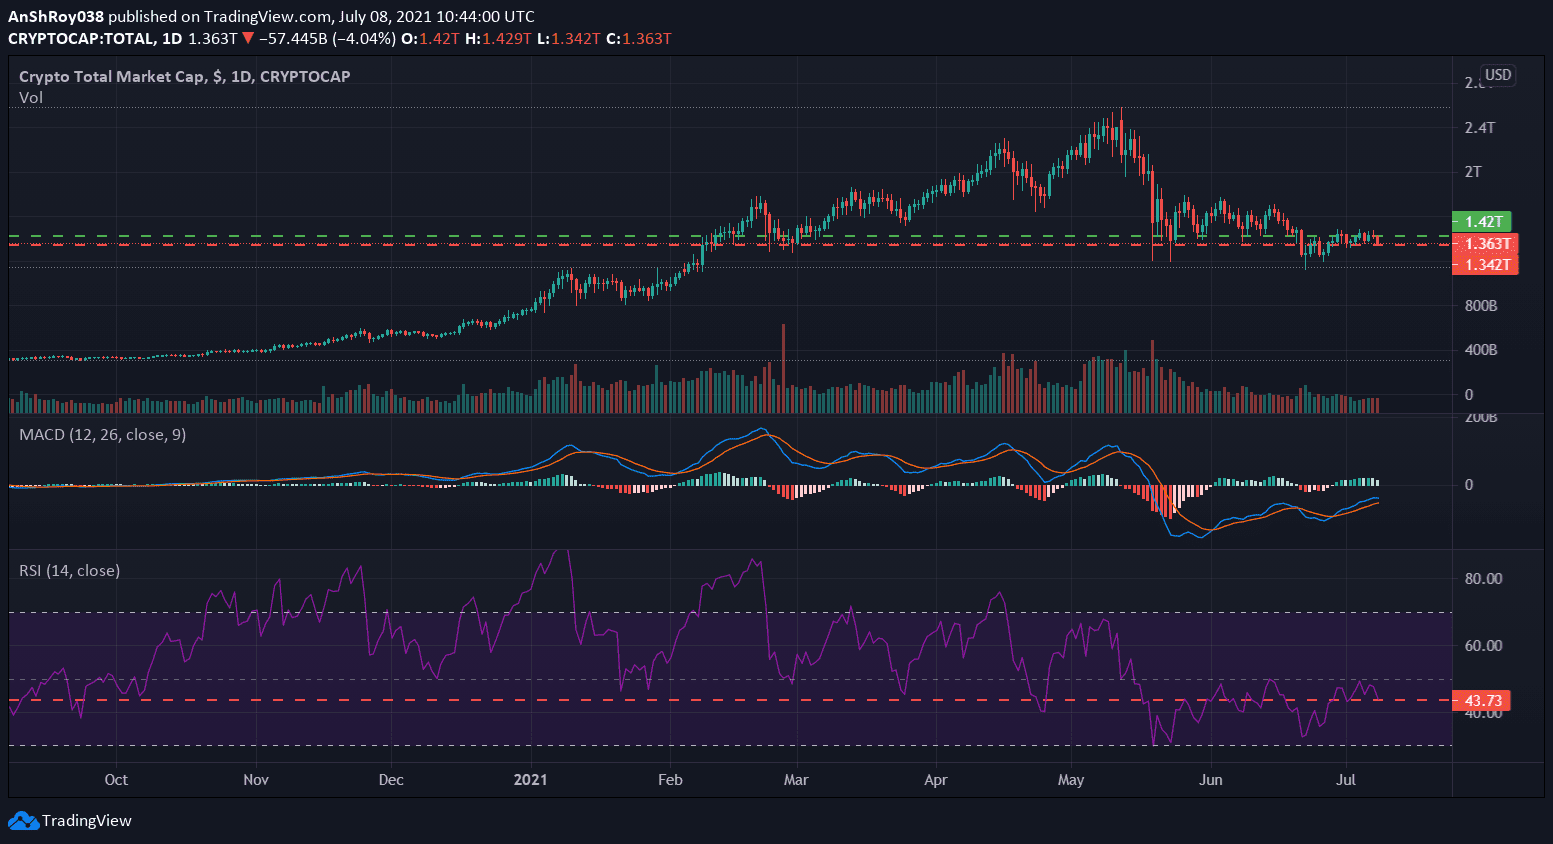Click the red down-arrow change indicator

248,39
